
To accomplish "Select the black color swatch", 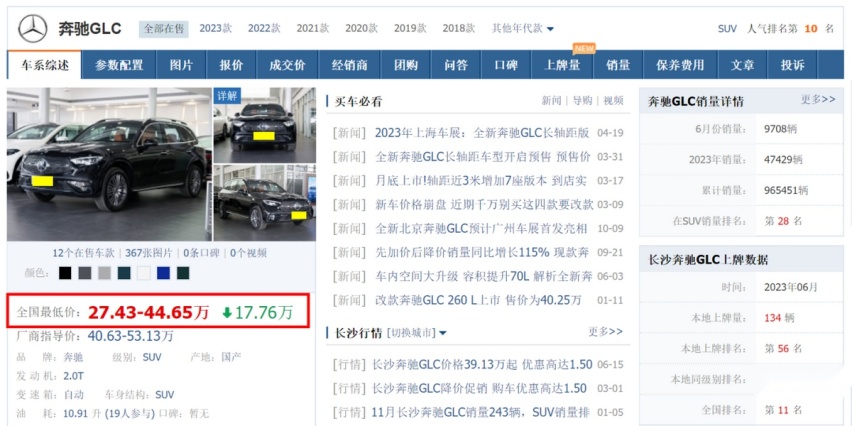I will coord(65,273).
